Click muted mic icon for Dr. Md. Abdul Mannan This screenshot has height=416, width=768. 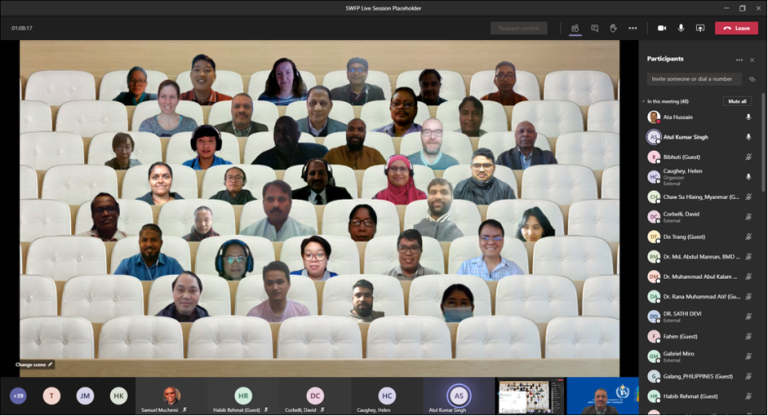point(748,257)
